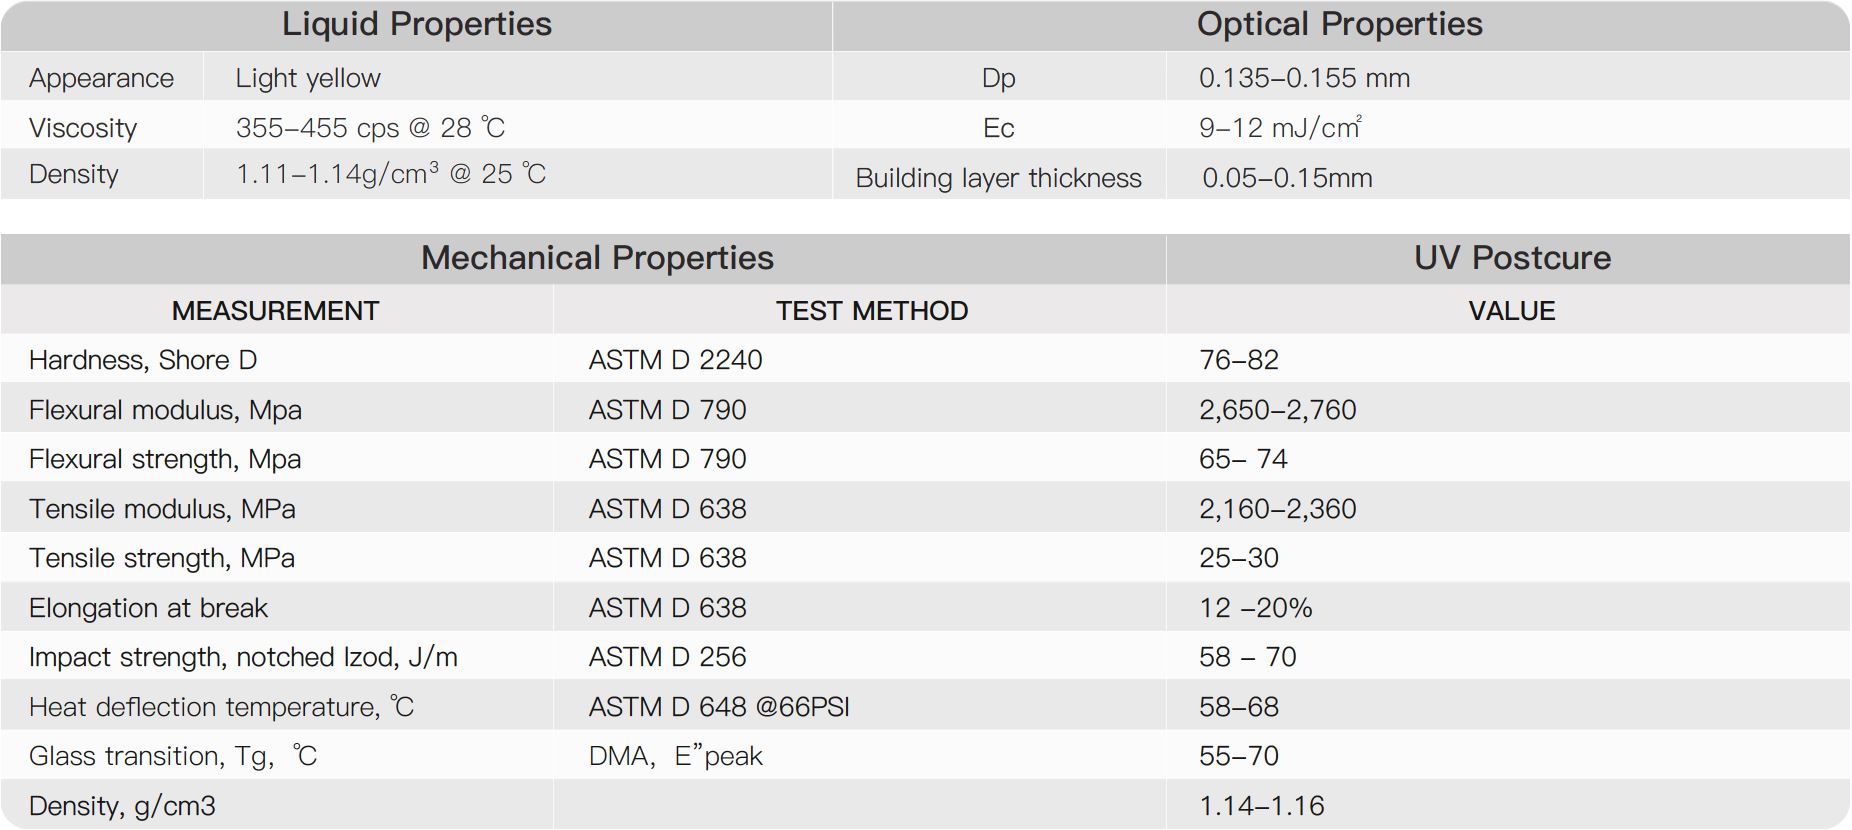Screen dimensions: 1852x830
Task: Click the Tensile strength, MPa label
Action: [162, 558]
